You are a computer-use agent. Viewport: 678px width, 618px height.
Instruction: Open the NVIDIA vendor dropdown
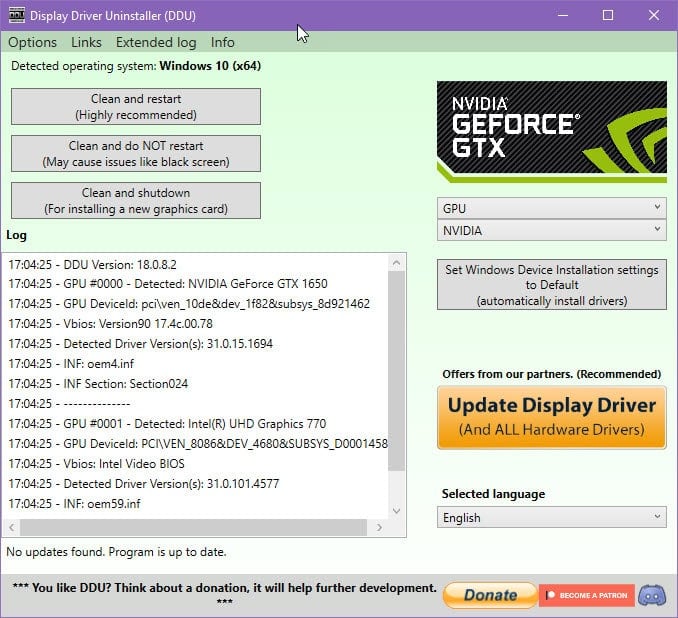coord(552,231)
